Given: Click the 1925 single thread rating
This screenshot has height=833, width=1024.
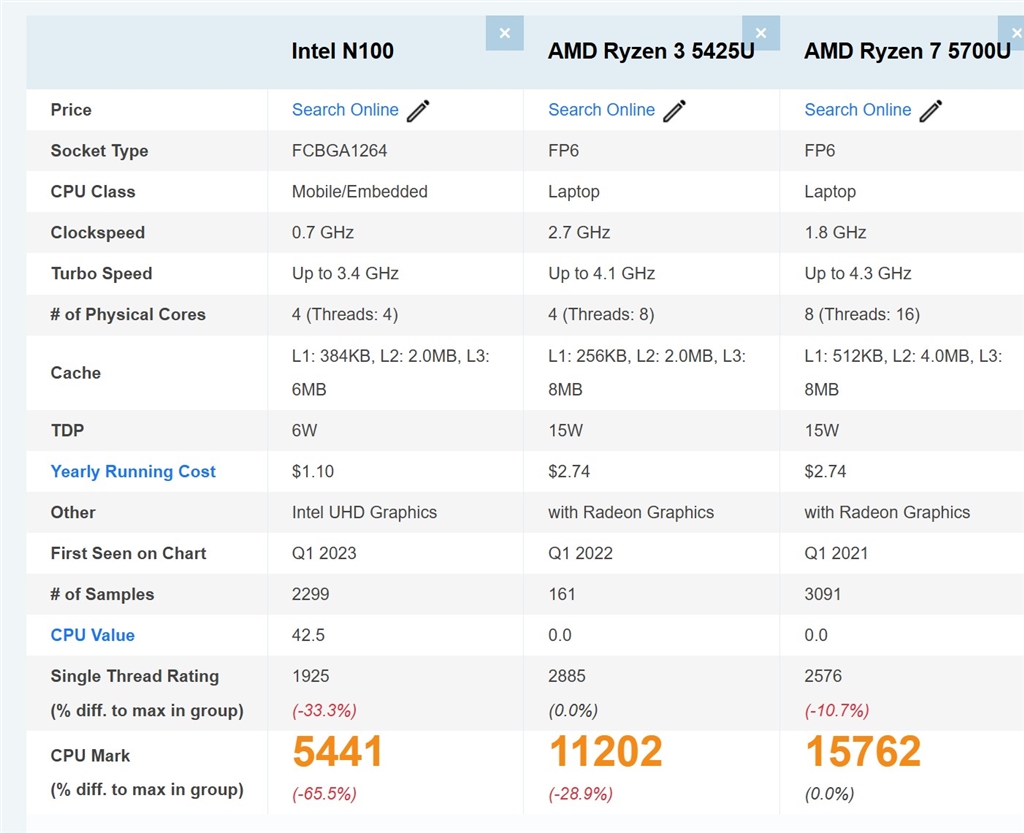Looking at the screenshot, I should (310, 676).
